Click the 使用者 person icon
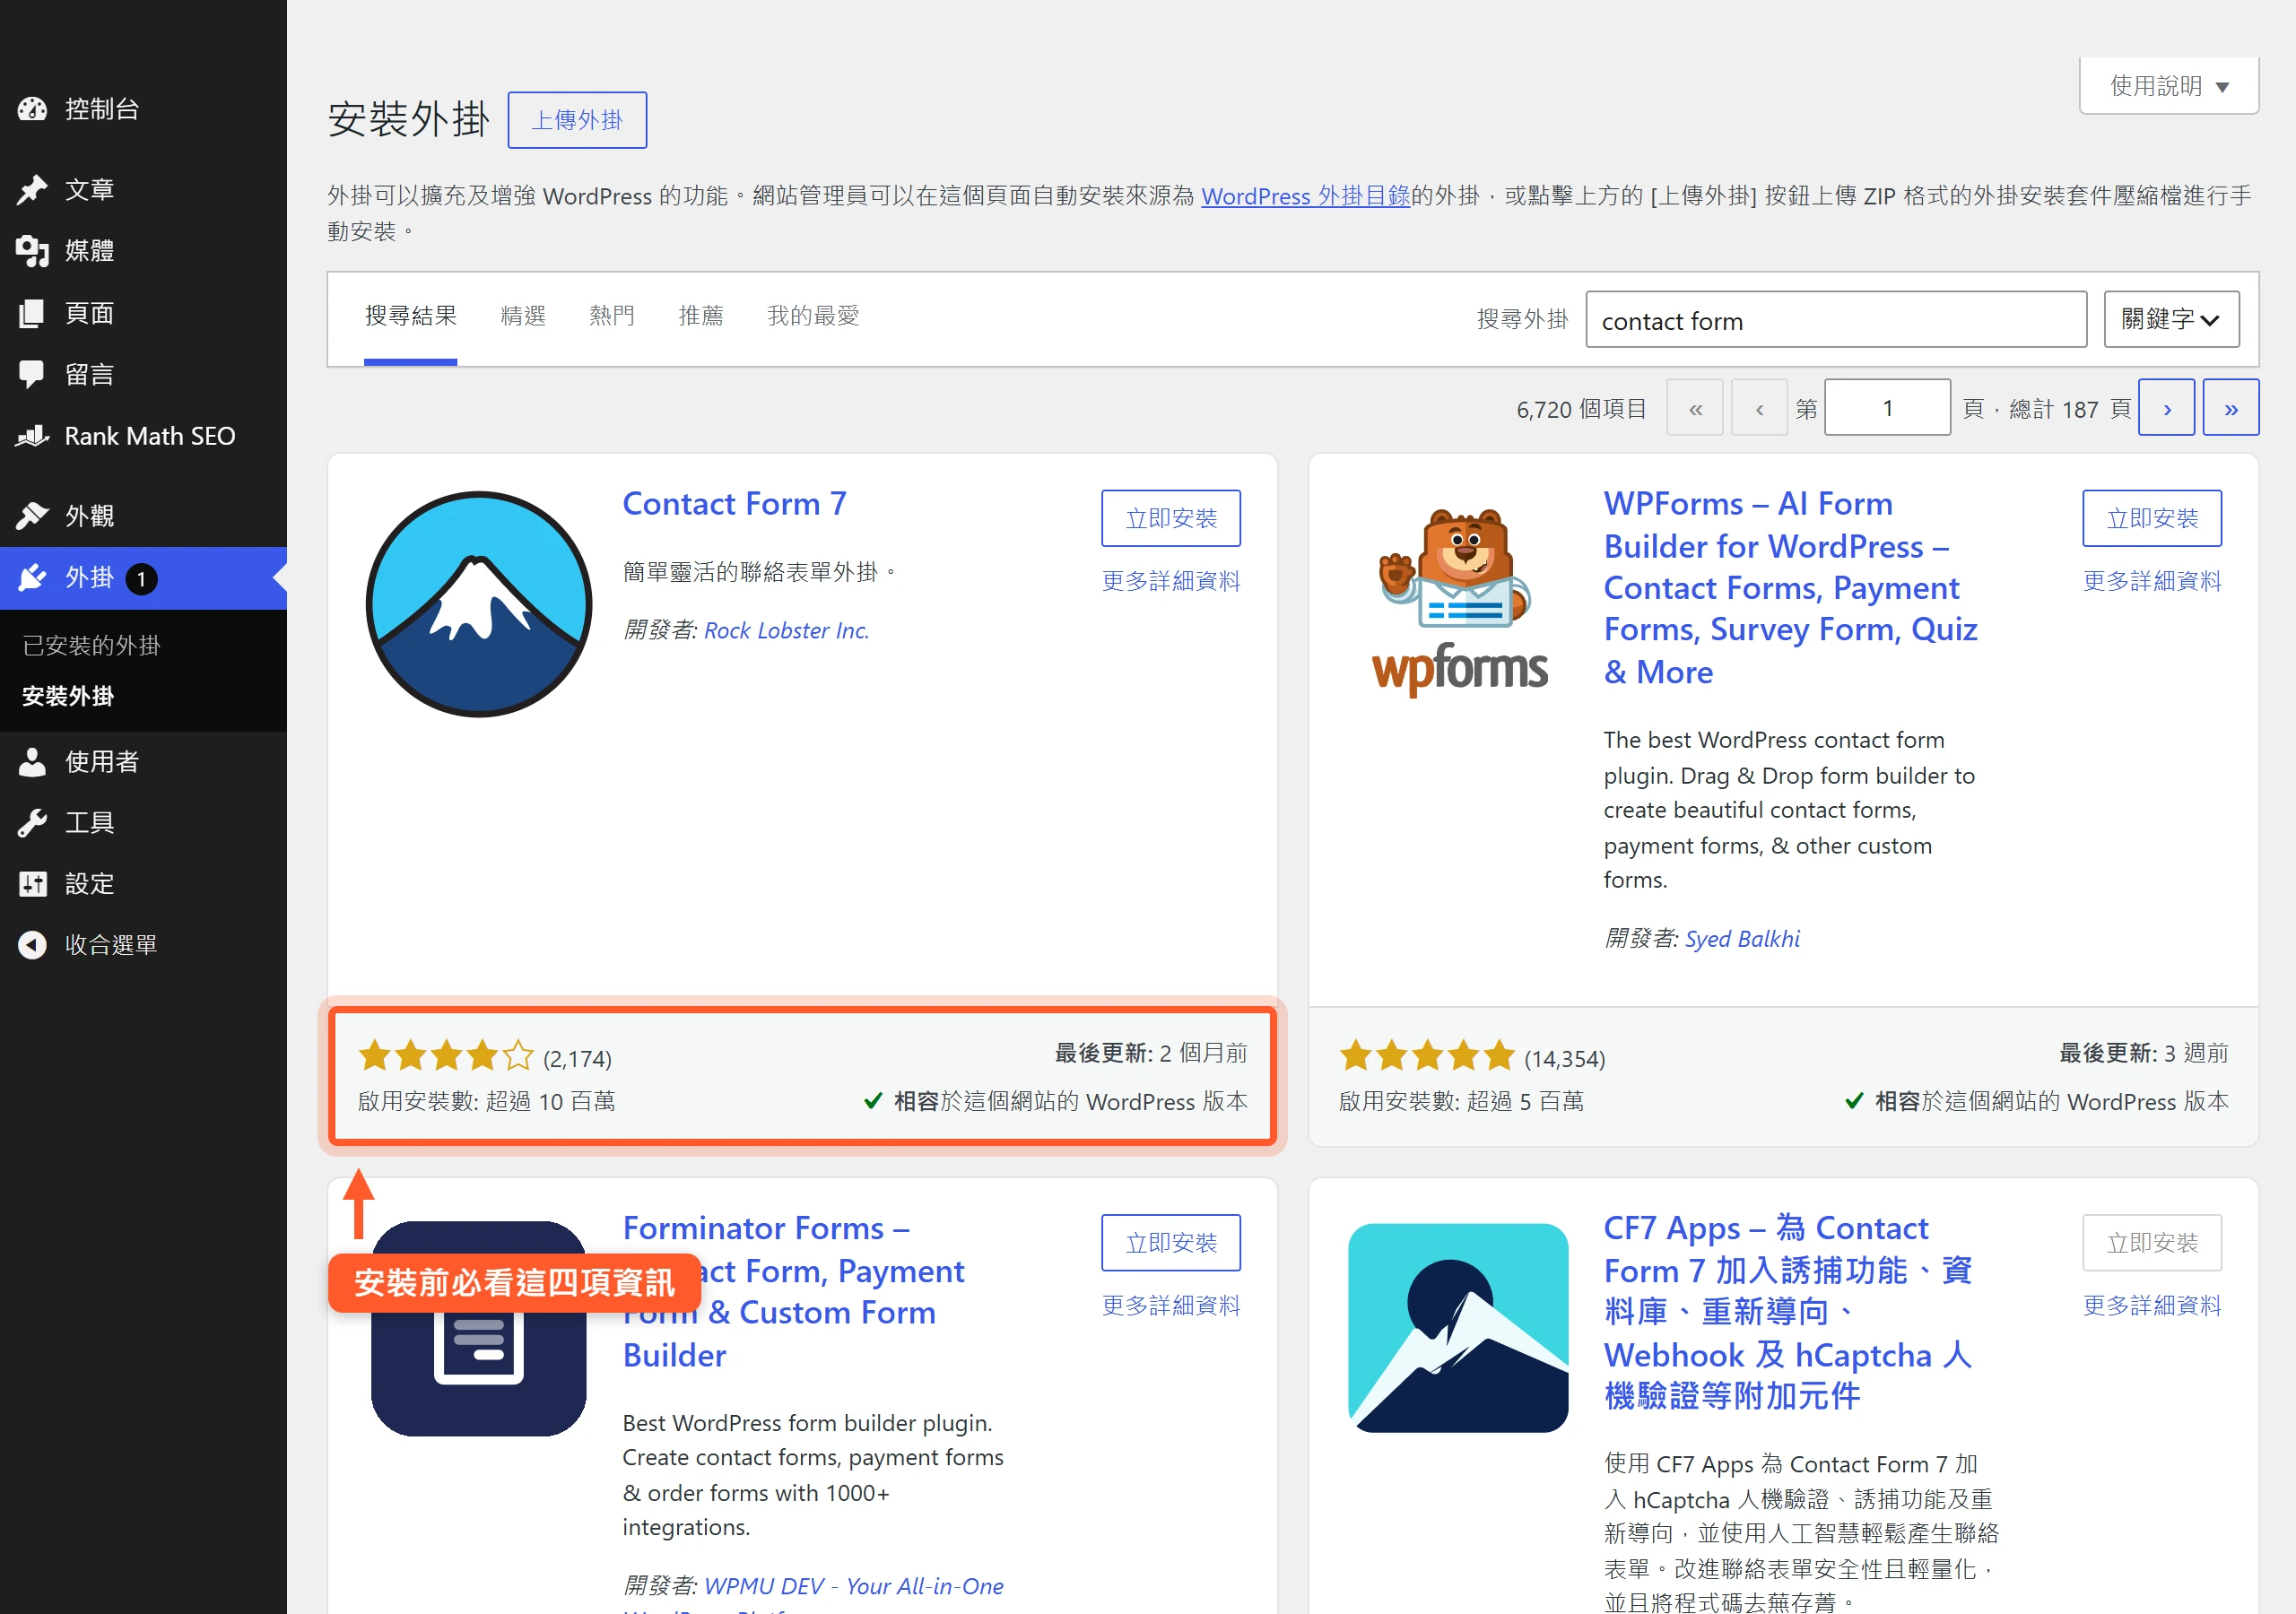Viewport: 2296px width, 1614px height. pos(32,761)
